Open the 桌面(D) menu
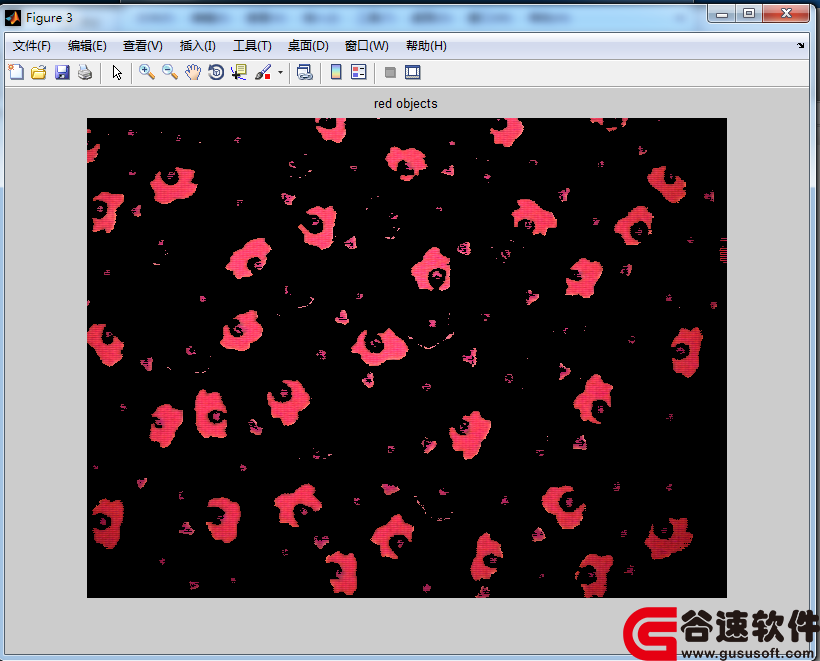 tap(308, 46)
